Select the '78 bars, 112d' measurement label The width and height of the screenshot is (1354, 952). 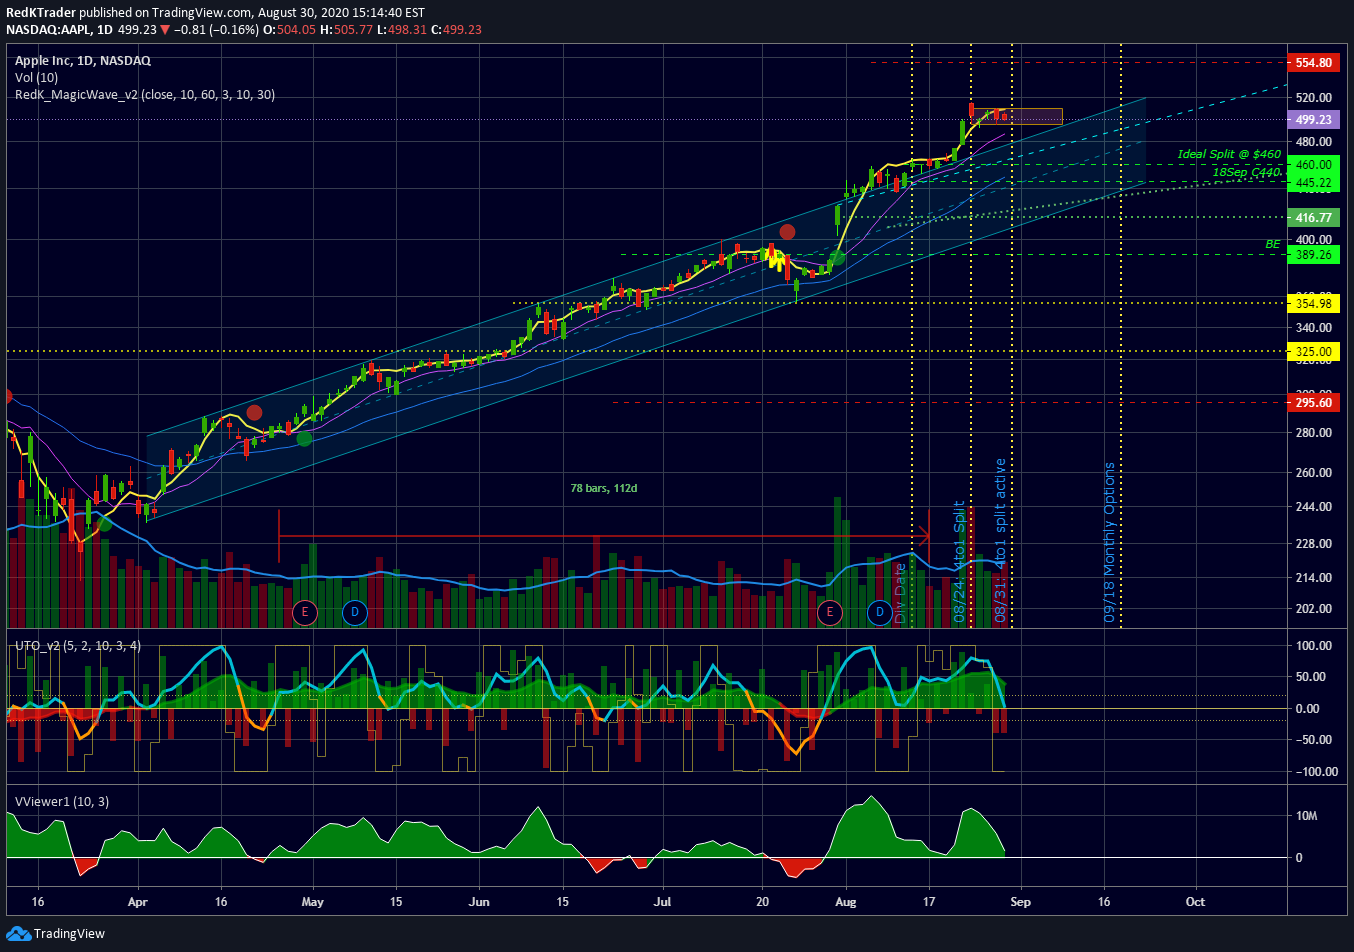point(603,488)
